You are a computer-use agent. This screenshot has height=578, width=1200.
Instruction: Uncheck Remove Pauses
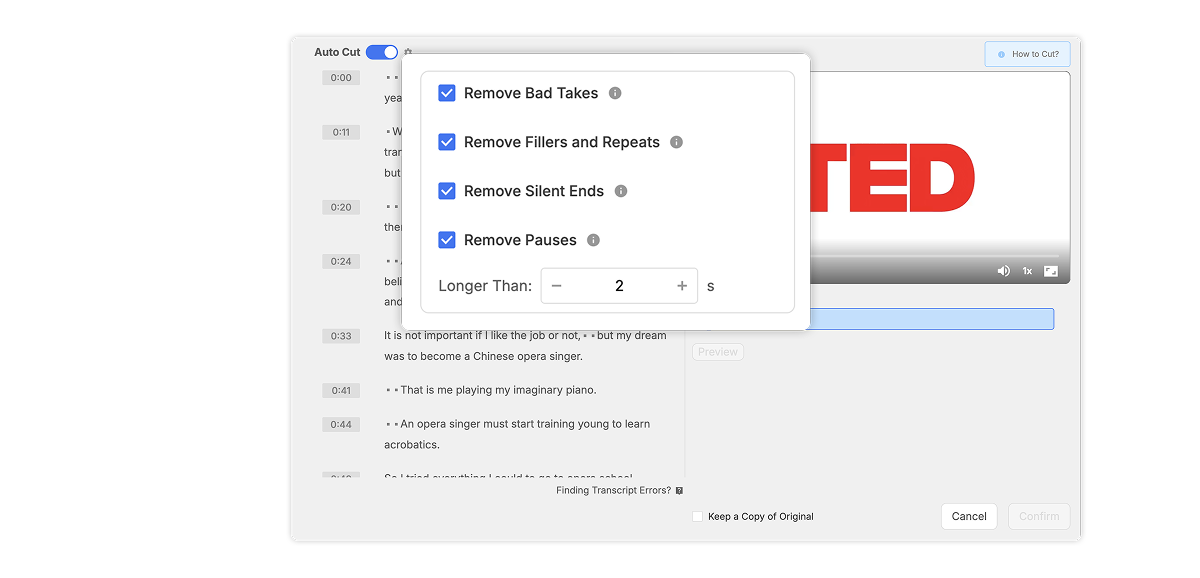(x=446, y=239)
